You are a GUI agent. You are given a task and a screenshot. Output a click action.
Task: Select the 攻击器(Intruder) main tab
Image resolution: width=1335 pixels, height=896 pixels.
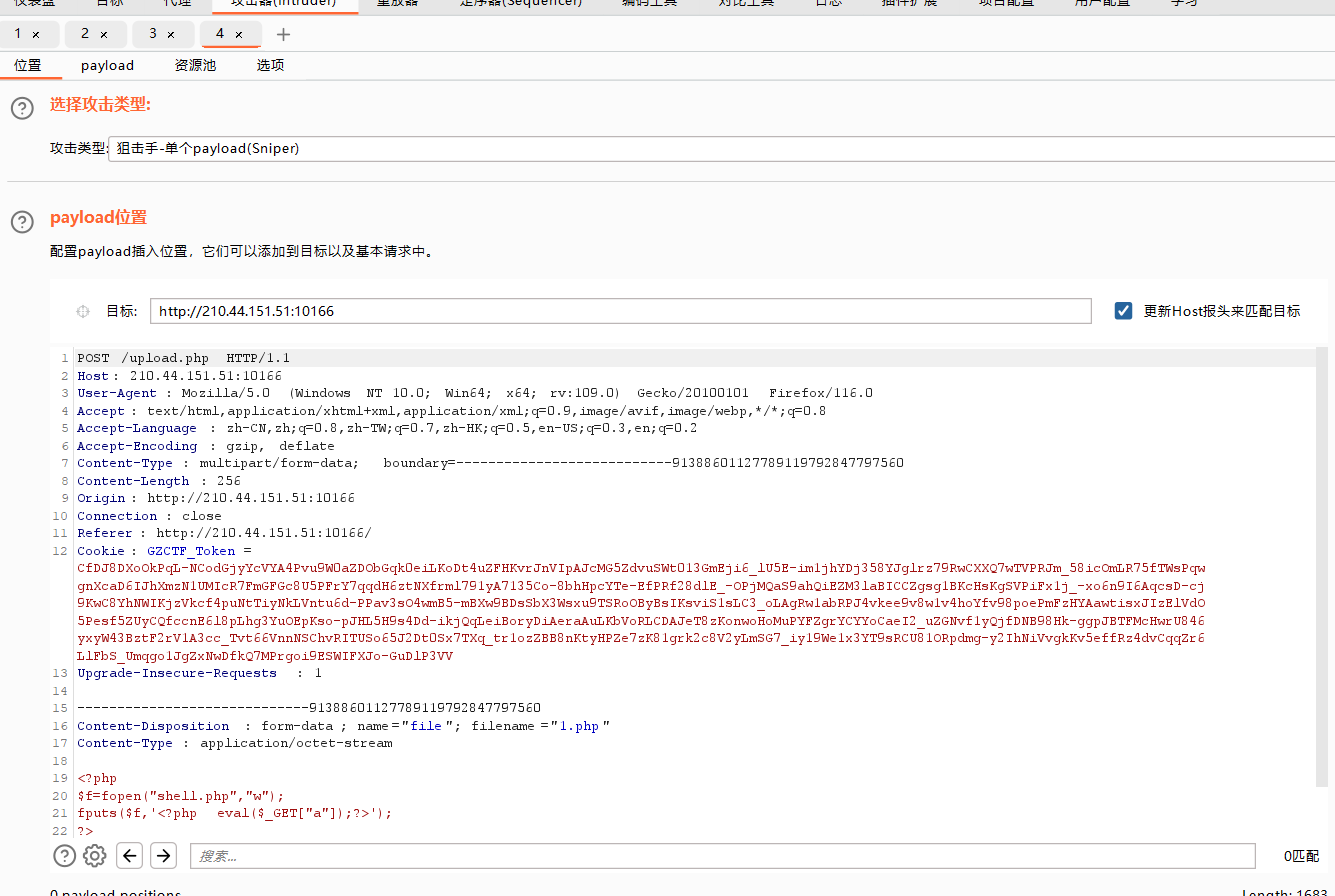[286, 4]
